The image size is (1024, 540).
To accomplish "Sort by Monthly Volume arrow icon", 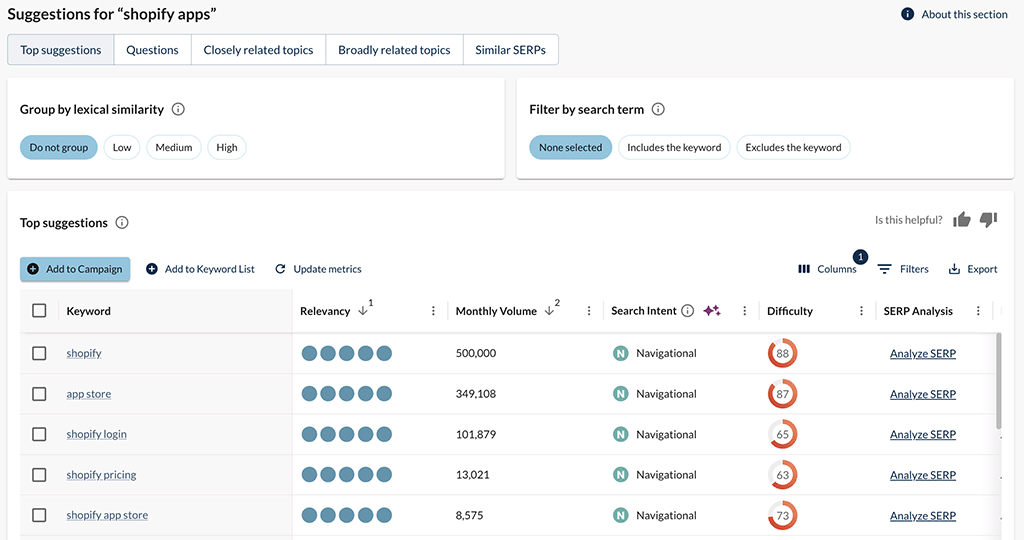I will click(x=549, y=311).
